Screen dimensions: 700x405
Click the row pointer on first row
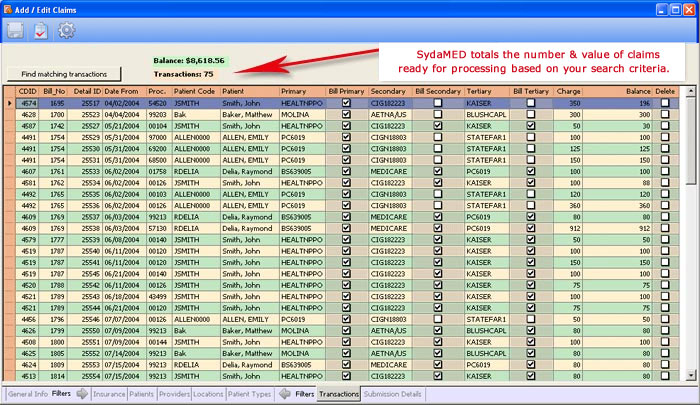click(10, 103)
